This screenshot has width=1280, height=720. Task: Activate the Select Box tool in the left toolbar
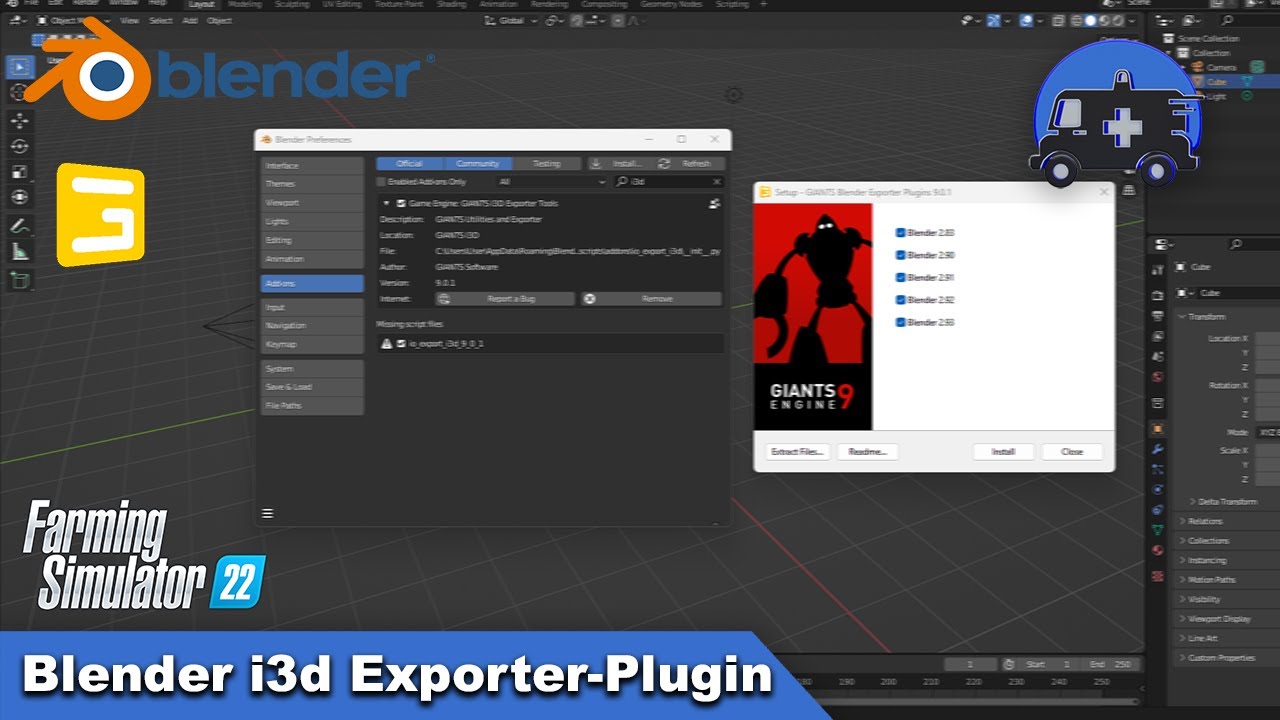pyautogui.click(x=20, y=68)
